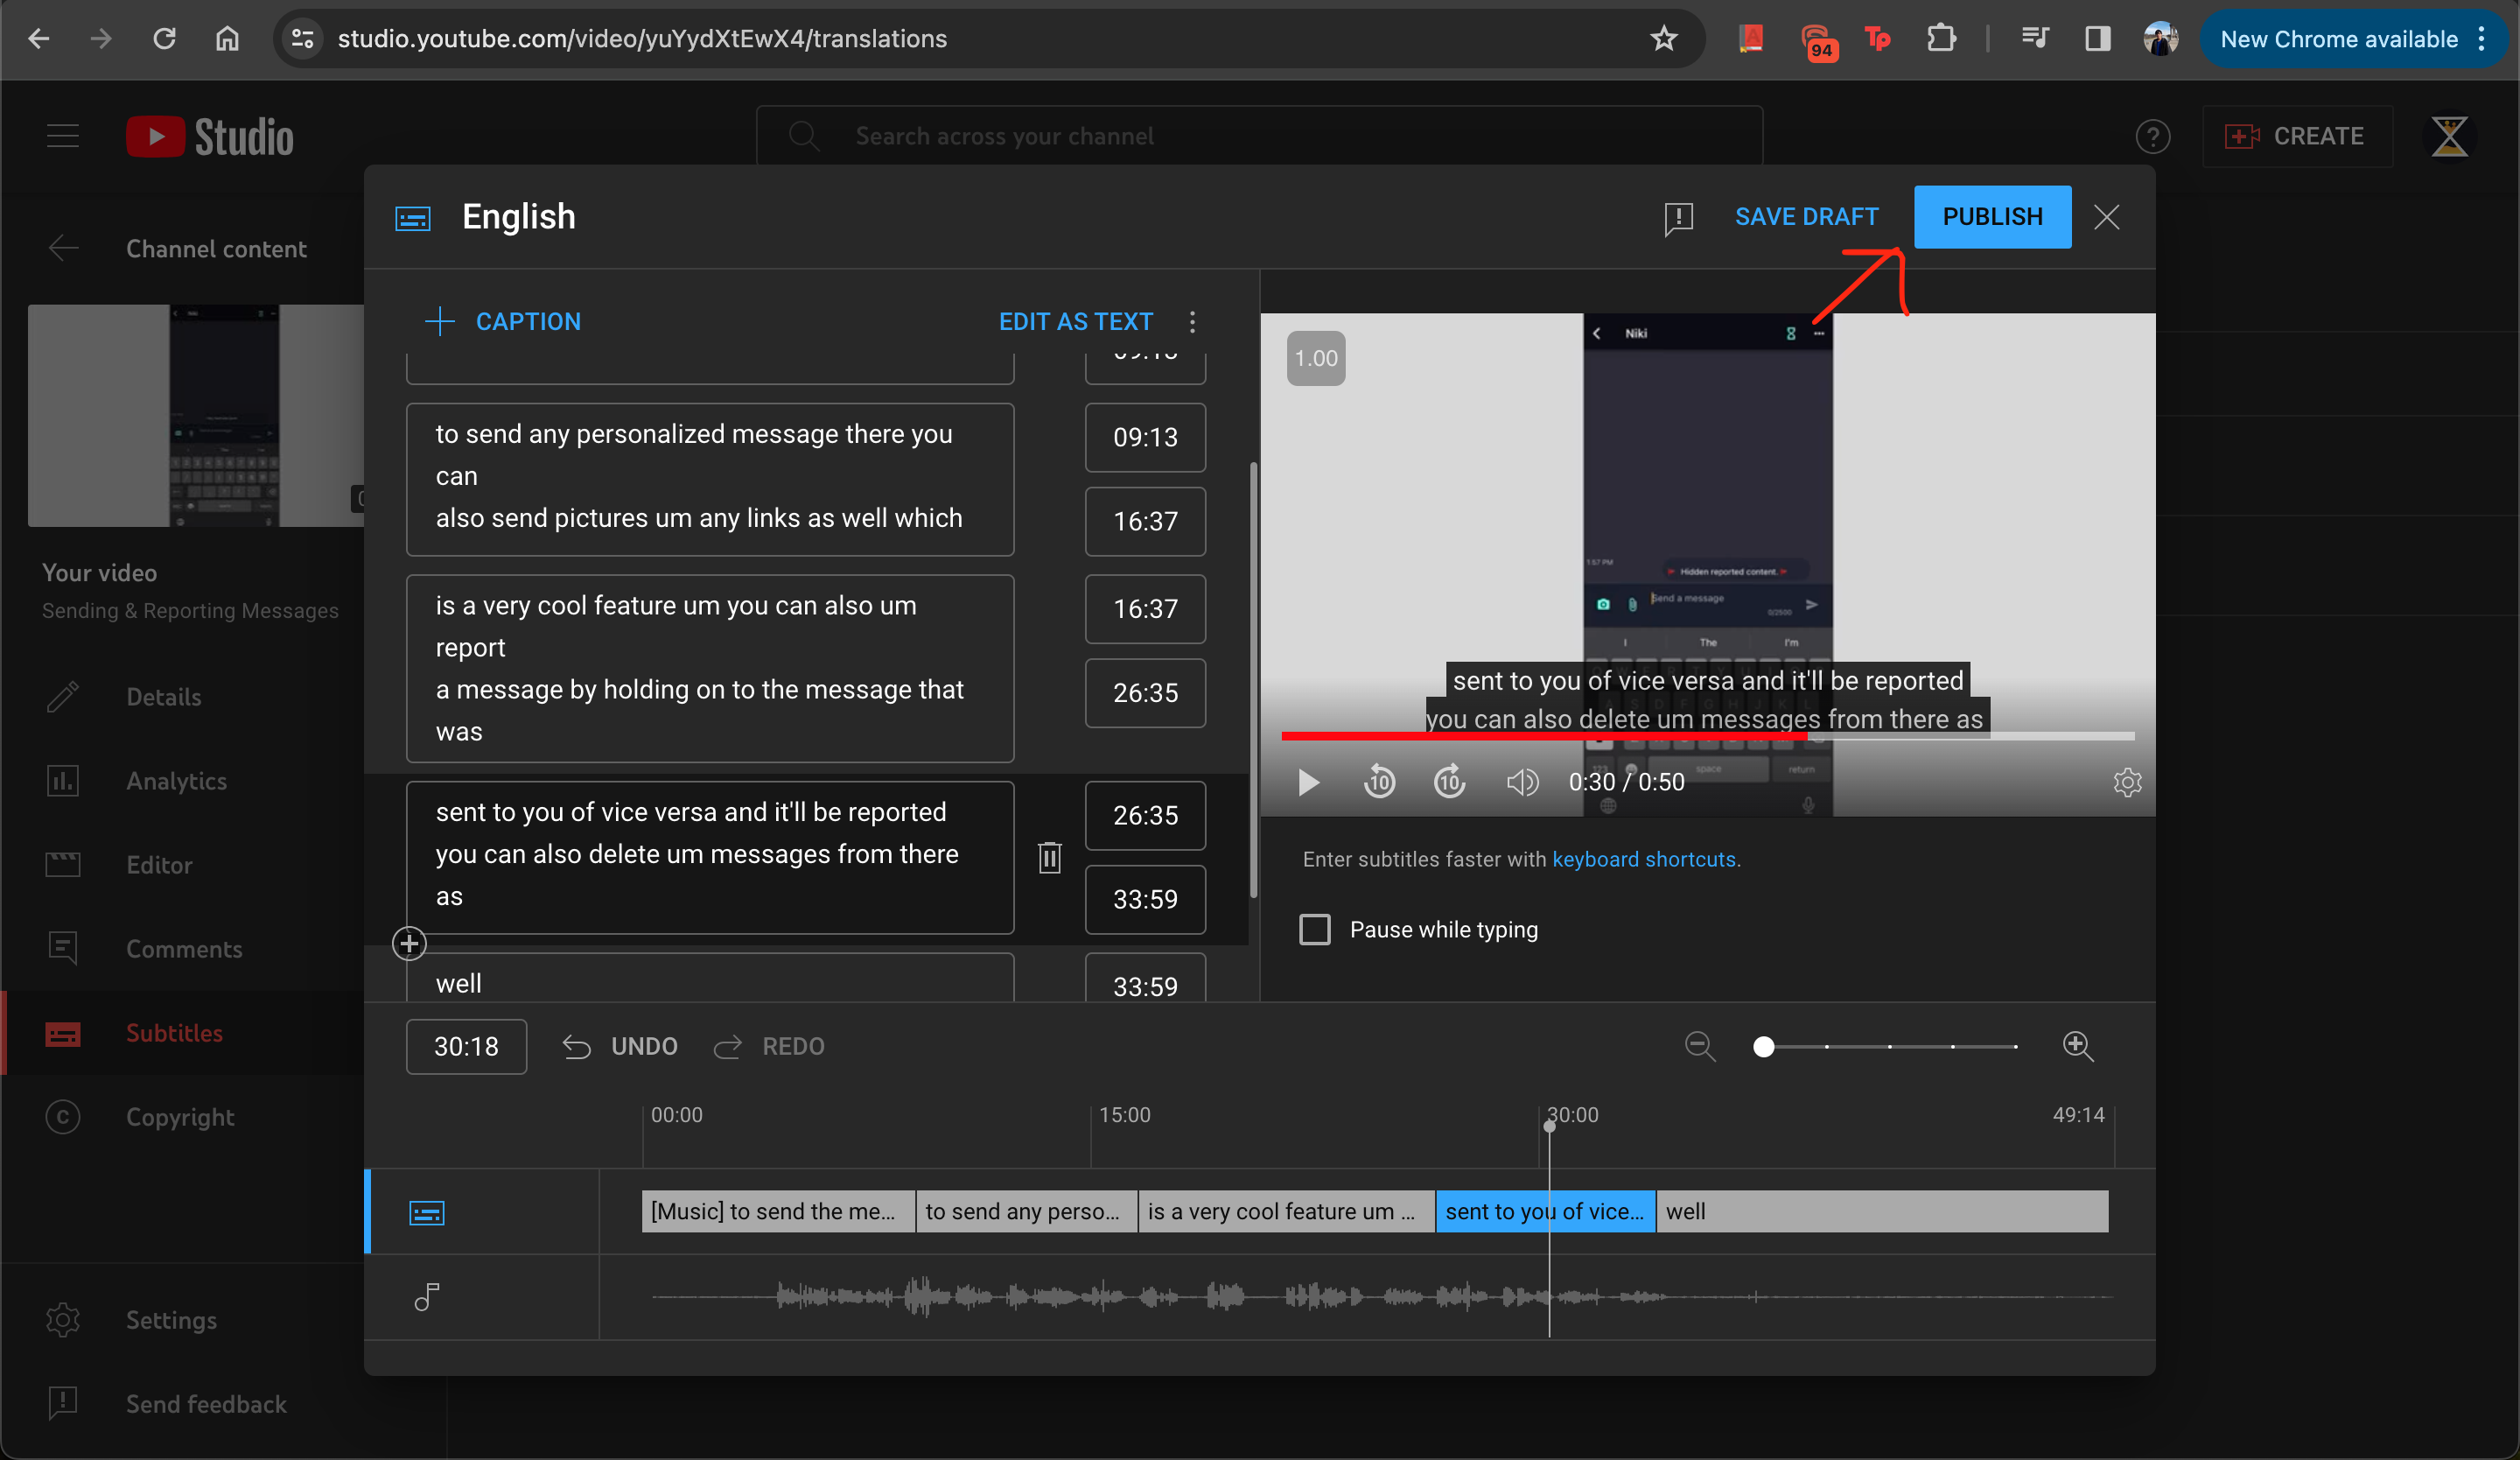Open the caption options kebab menu
This screenshot has height=1460, width=2520.
1193,321
